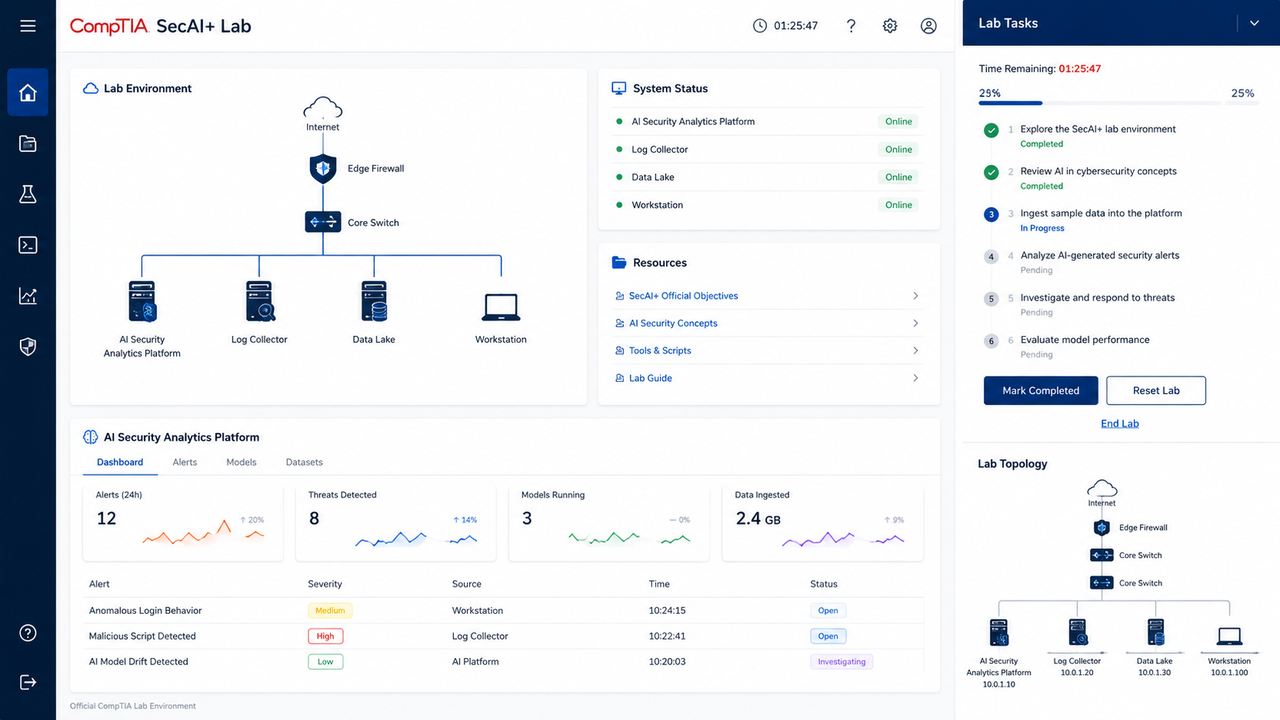Click the High severity badge

pyautogui.click(x=326, y=636)
